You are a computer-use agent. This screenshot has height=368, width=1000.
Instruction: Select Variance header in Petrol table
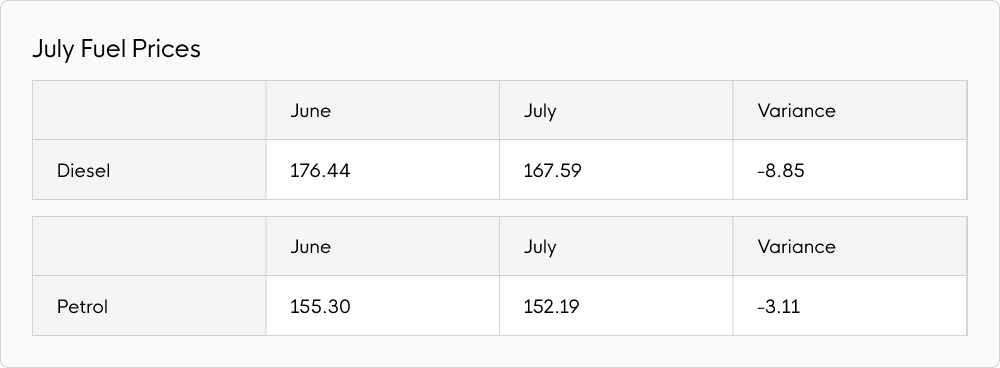797,247
